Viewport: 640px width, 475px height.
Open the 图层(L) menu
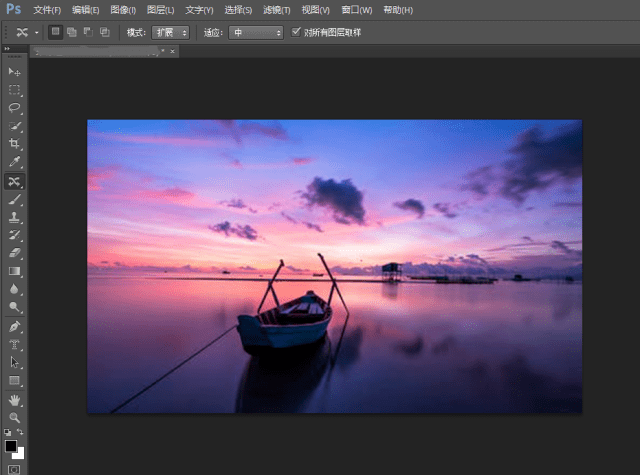tap(160, 10)
